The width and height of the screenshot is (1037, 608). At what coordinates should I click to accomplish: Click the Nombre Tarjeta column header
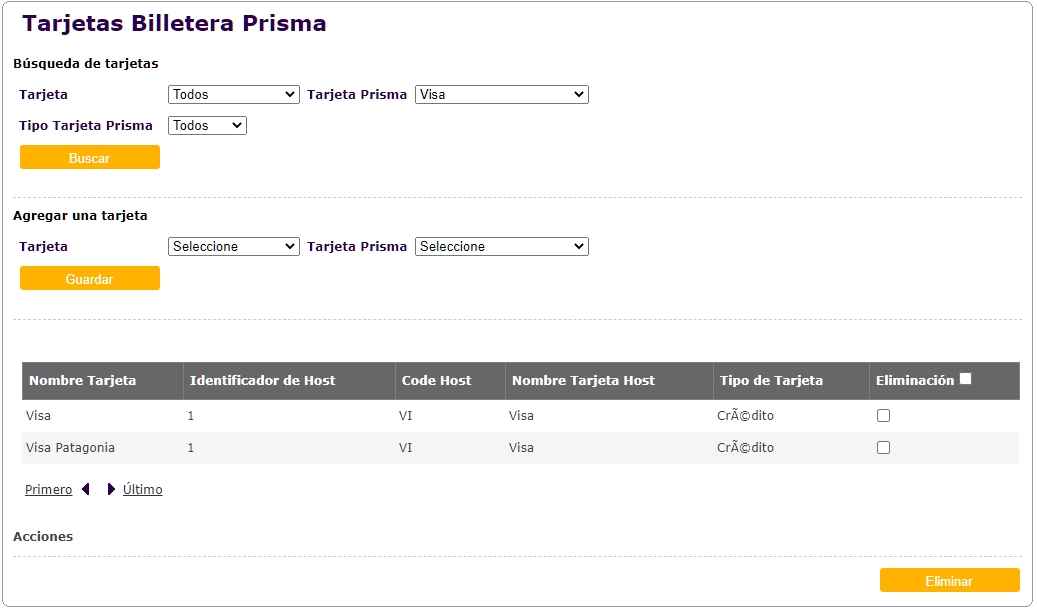tap(83, 381)
